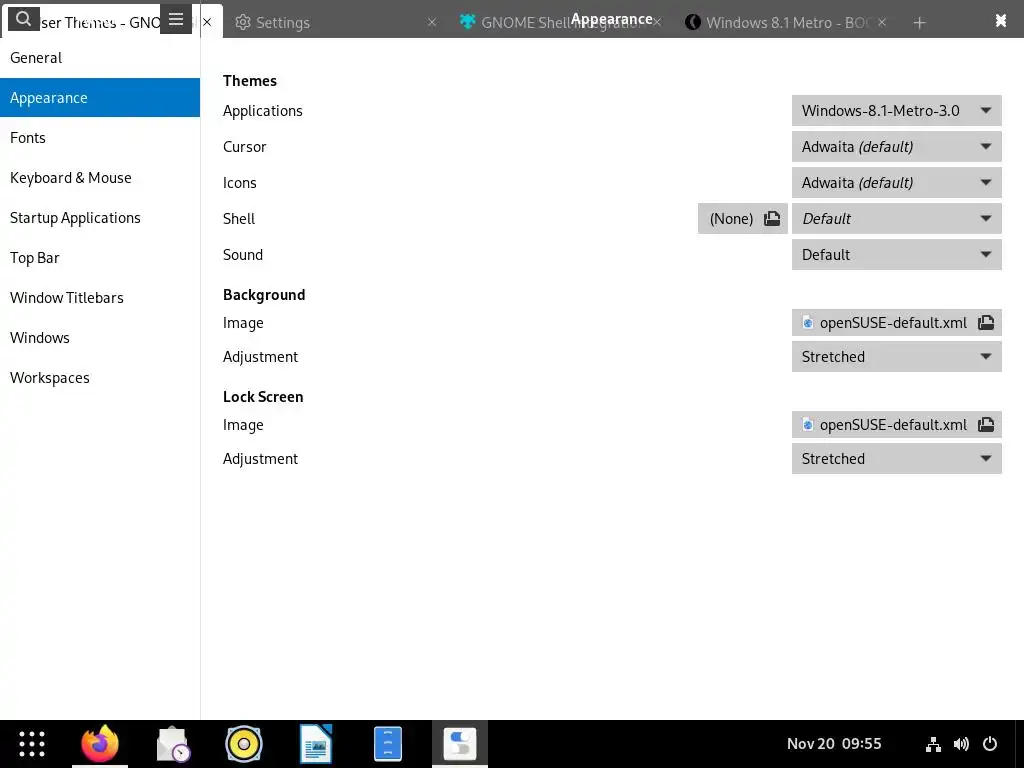Open the clock Nov 20 09:55
Image resolution: width=1024 pixels, height=768 pixels.
(834, 744)
